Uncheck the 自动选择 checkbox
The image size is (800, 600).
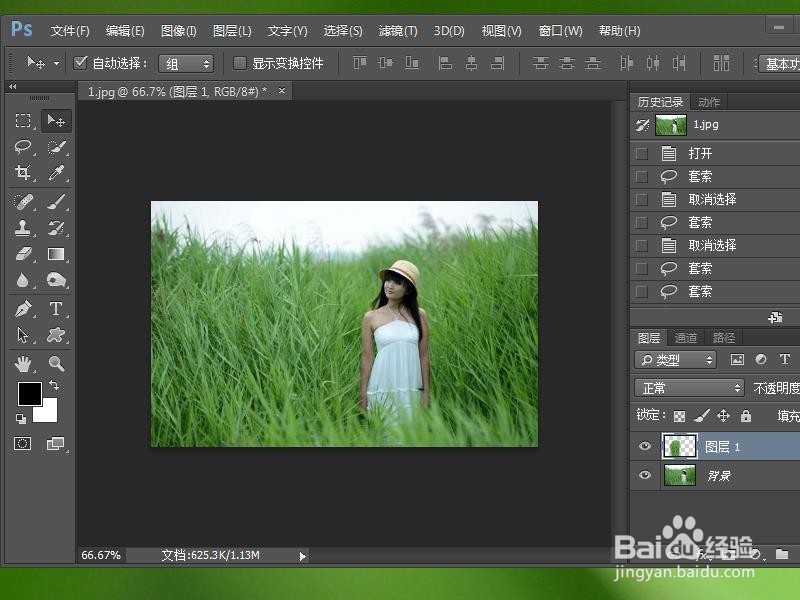click(80, 63)
